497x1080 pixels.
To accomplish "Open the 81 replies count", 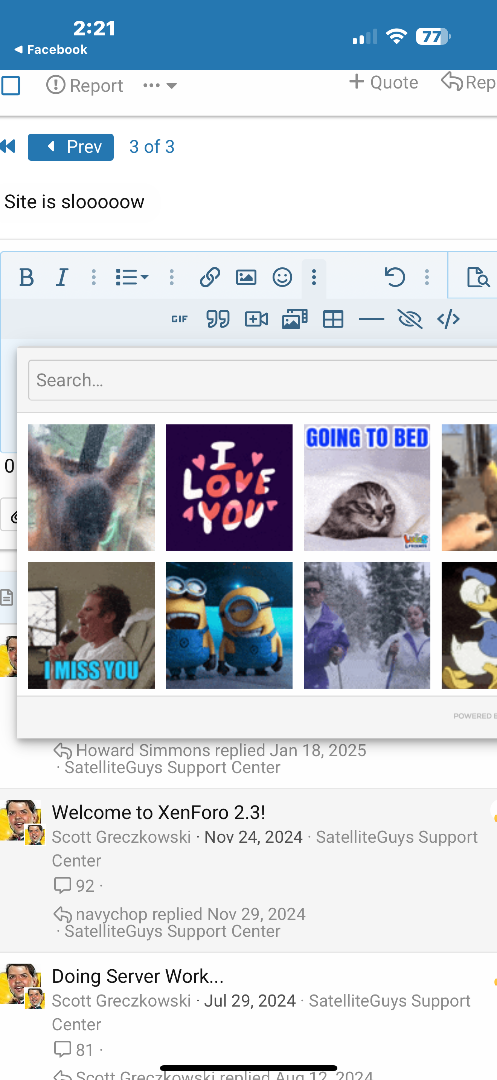I will point(74,1050).
